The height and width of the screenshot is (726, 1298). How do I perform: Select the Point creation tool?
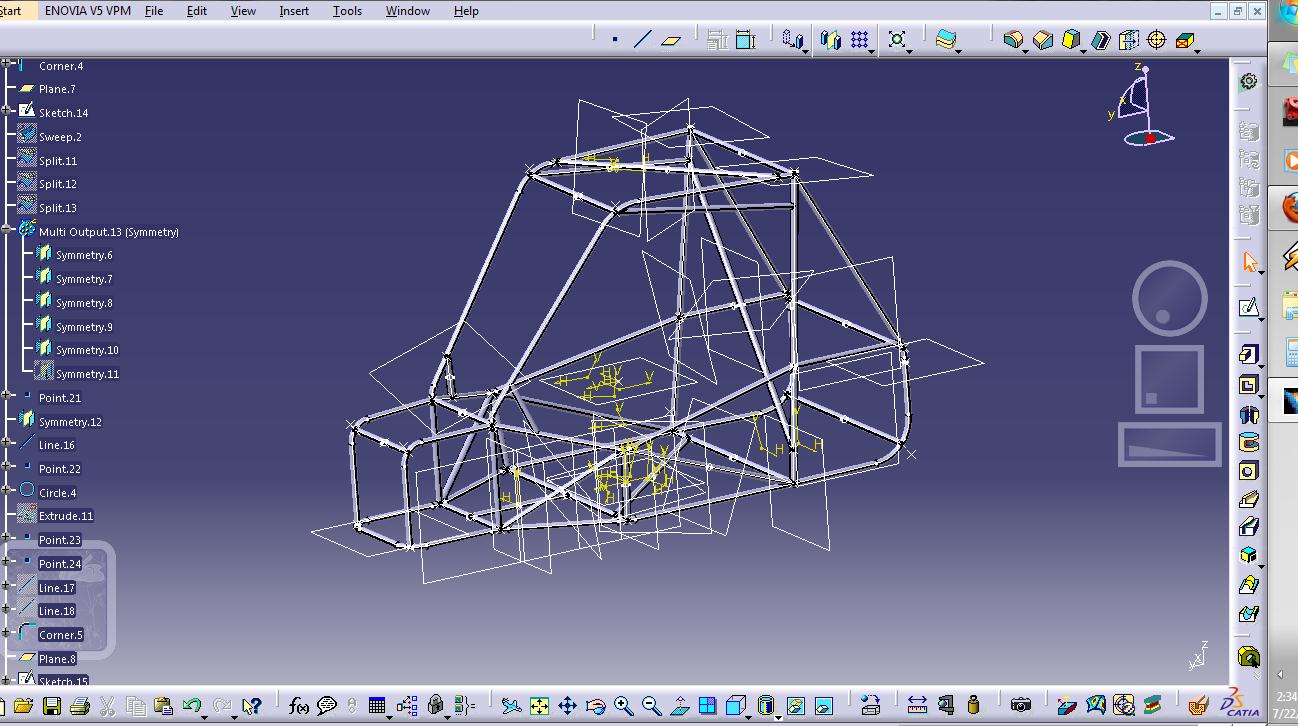[x=614, y=40]
